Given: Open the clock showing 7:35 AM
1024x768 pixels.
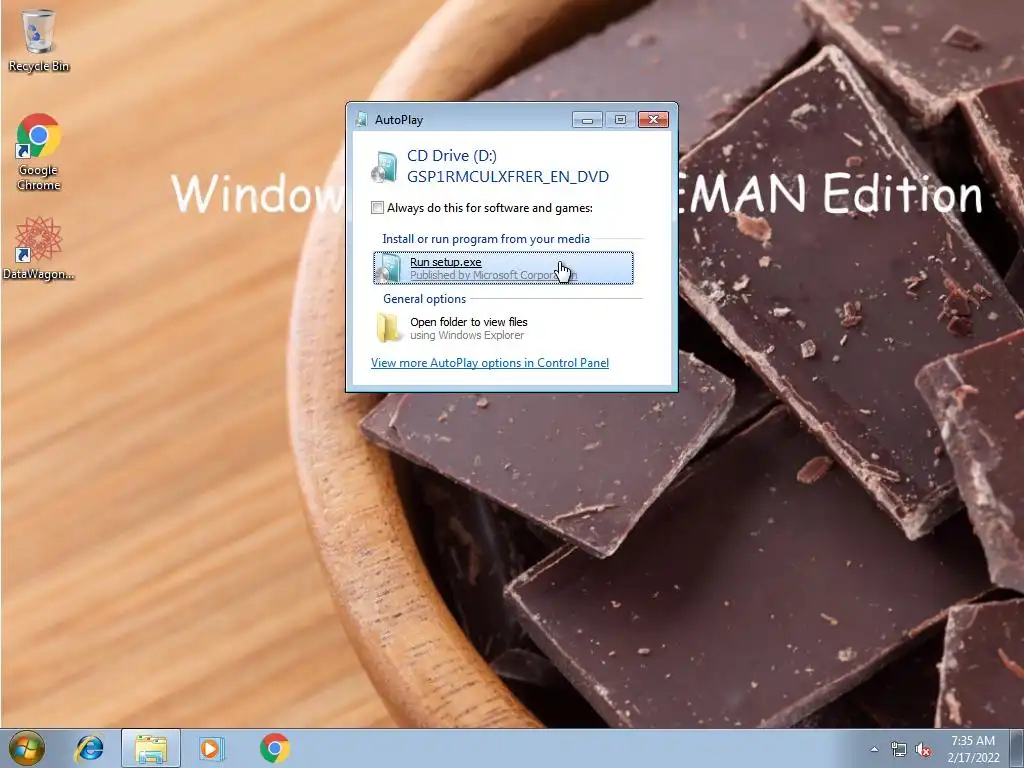Looking at the screenshot, I should 973,749.
